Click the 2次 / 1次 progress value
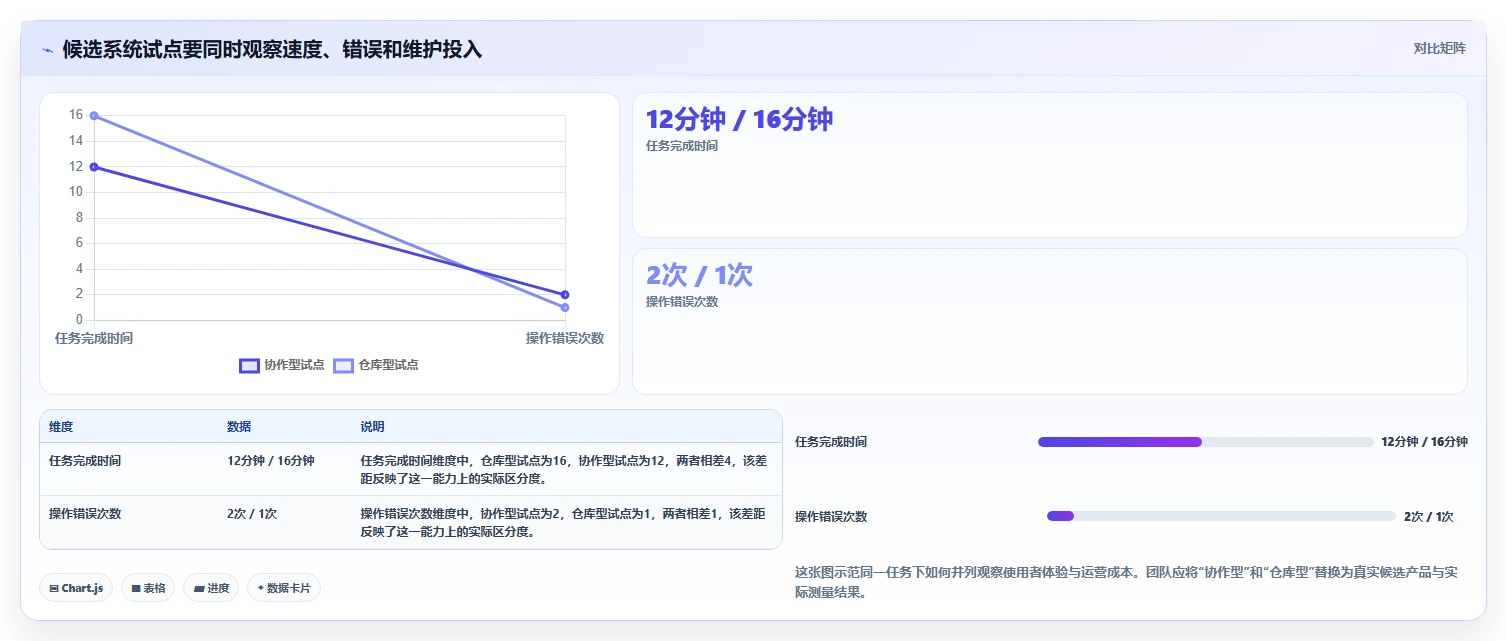Screen dimensions: 1507x641 pyautogui.click(x=1429, y=517)
